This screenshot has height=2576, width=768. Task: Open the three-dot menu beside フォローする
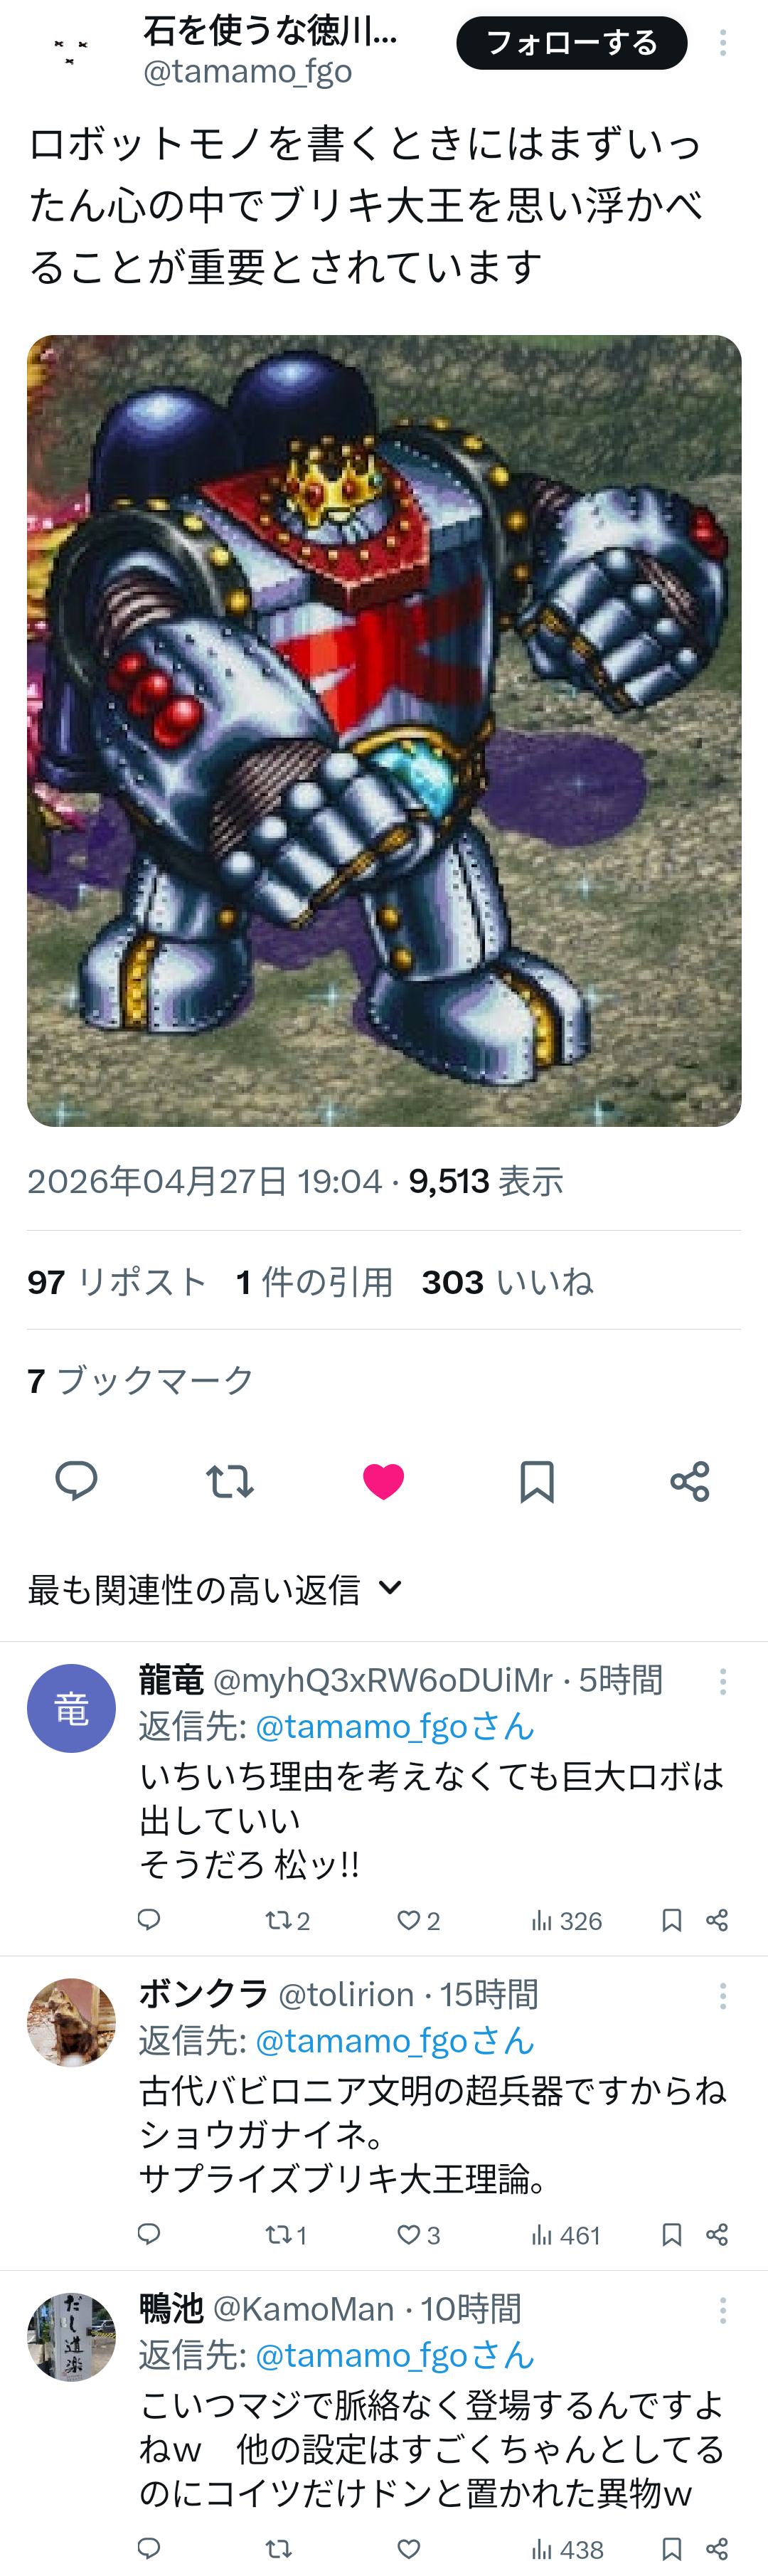723,43
